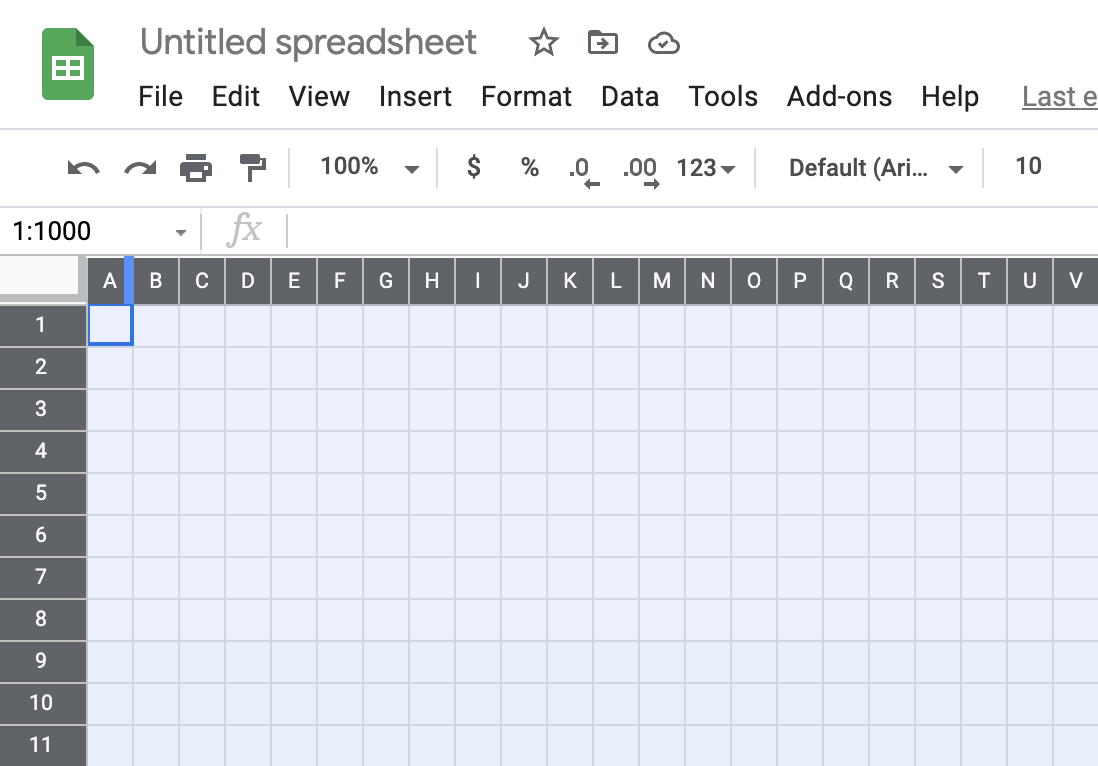Open the Move to folder icon
The image size is (1098, 766).
click(602, 43)
